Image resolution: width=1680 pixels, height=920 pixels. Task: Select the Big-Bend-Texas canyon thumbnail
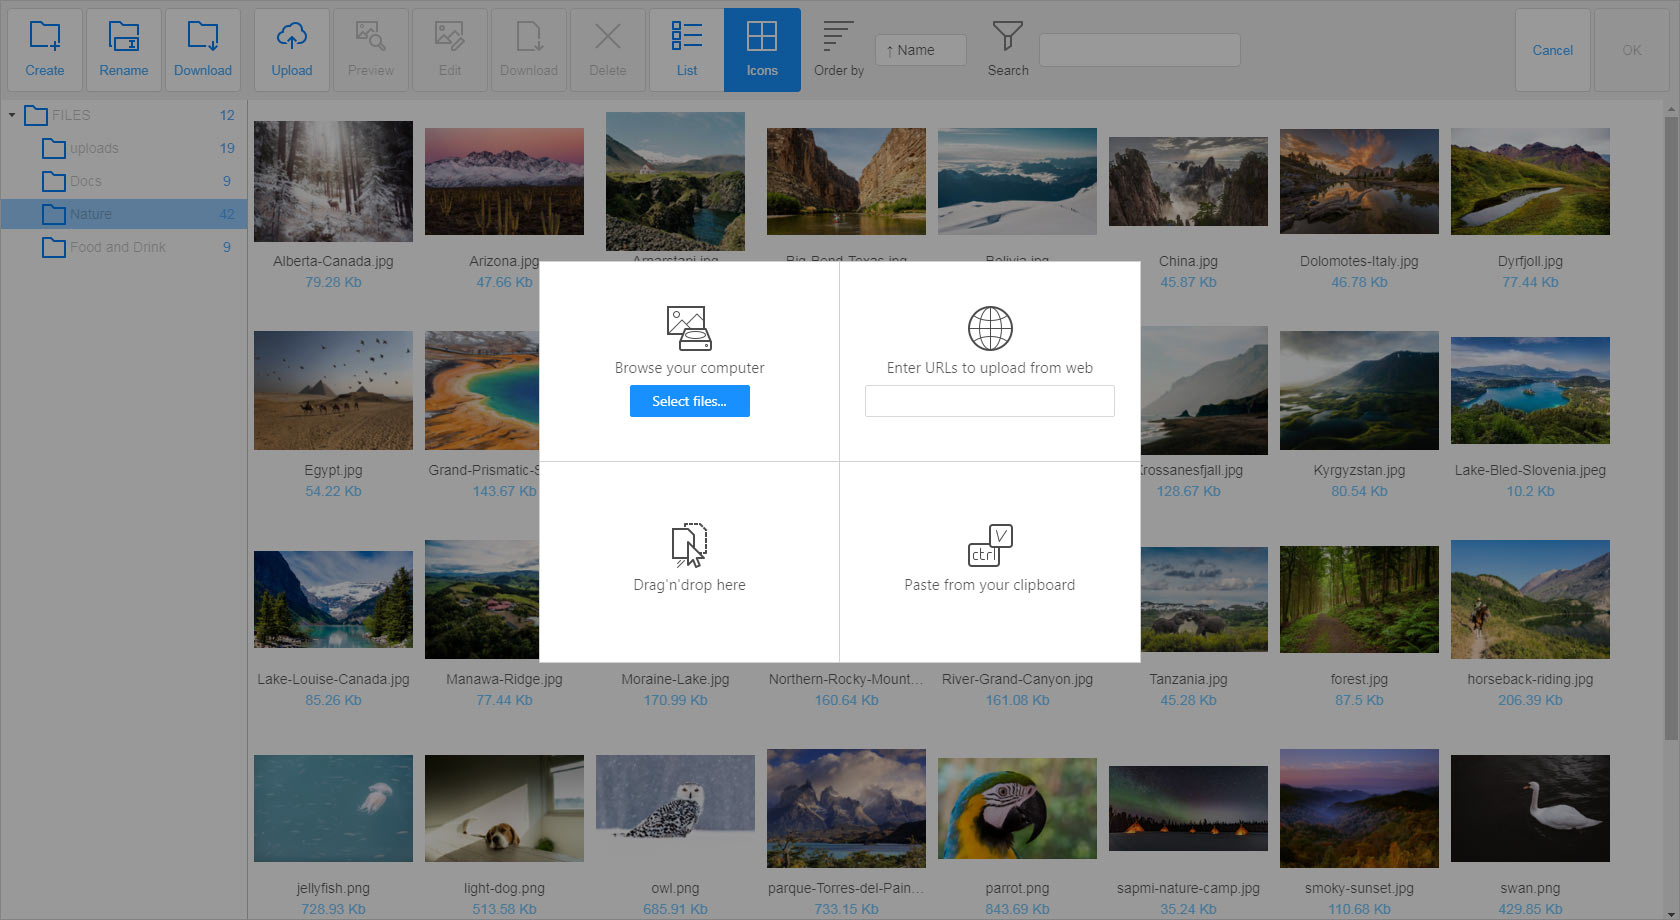tap(846, 181)
